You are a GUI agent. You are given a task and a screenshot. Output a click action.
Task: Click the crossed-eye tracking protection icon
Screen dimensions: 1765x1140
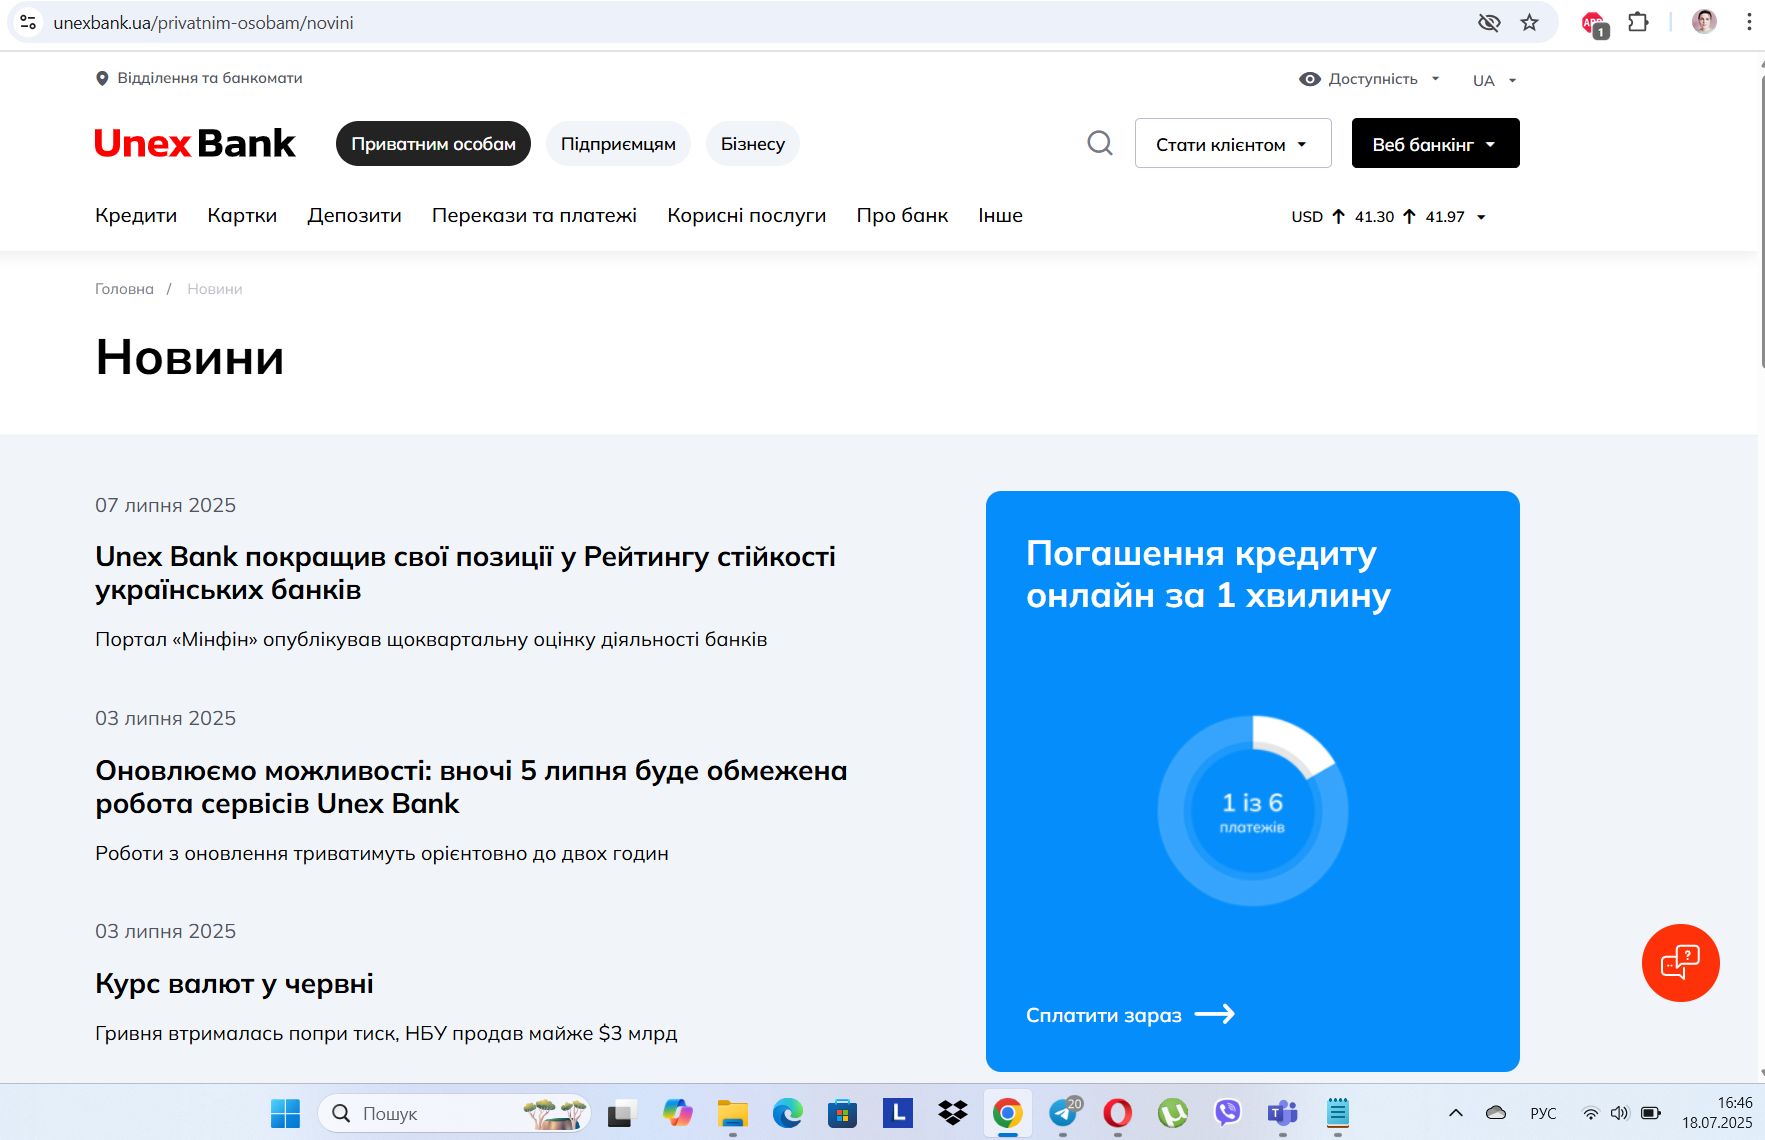[1489, 22]
